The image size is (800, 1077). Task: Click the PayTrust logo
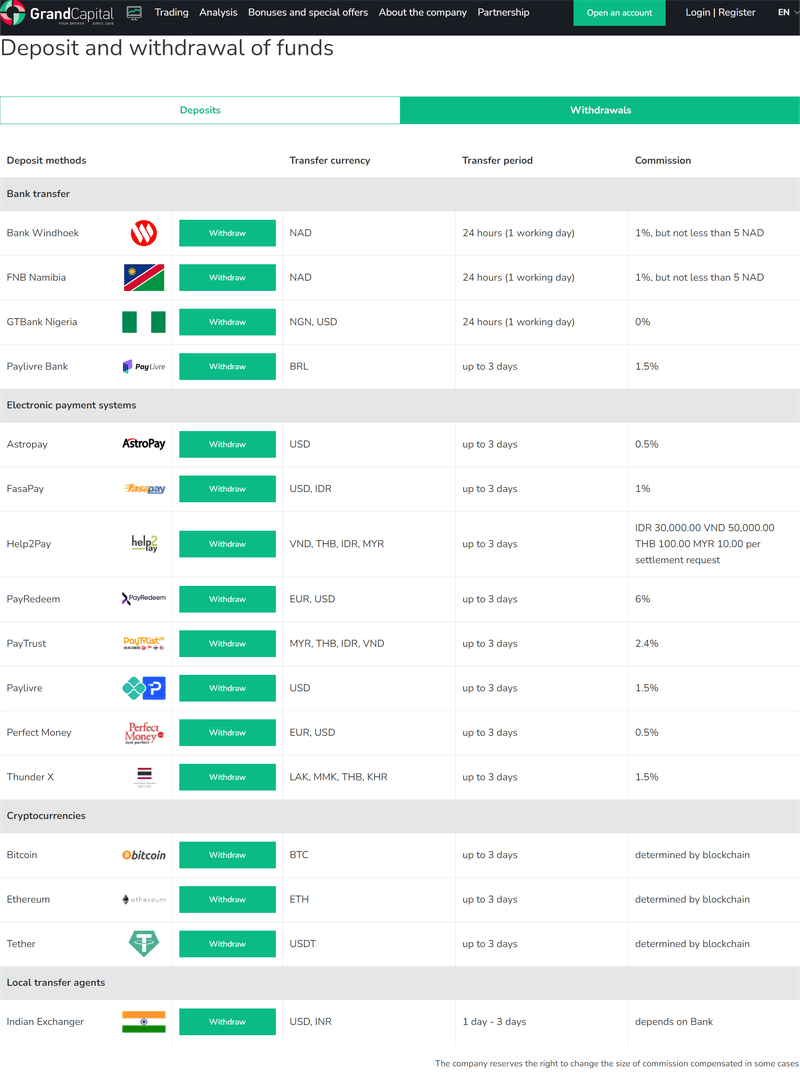click(144, 644)
